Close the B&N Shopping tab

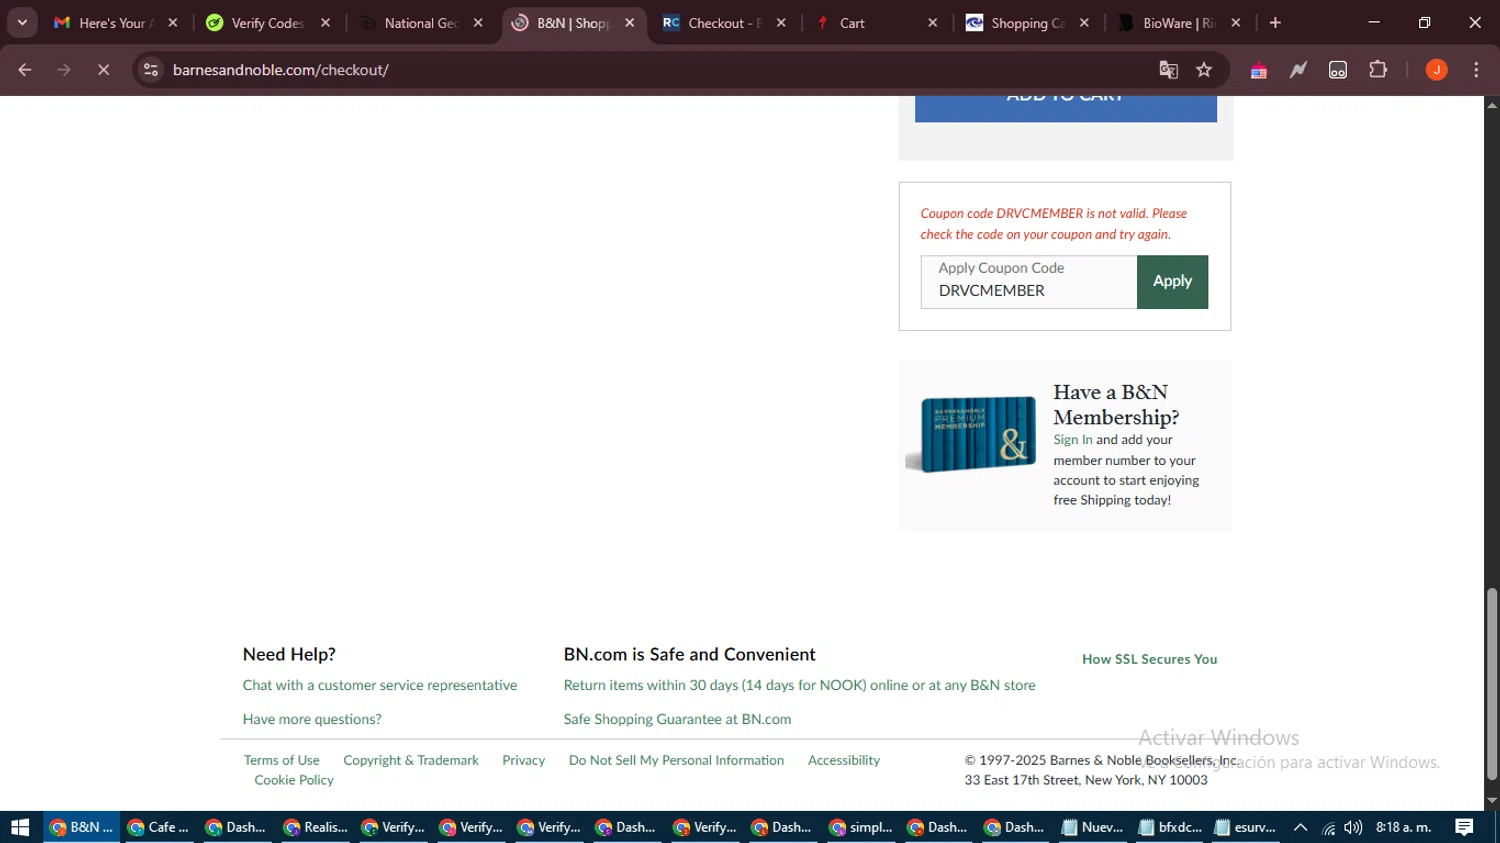(x=630, y=23)
